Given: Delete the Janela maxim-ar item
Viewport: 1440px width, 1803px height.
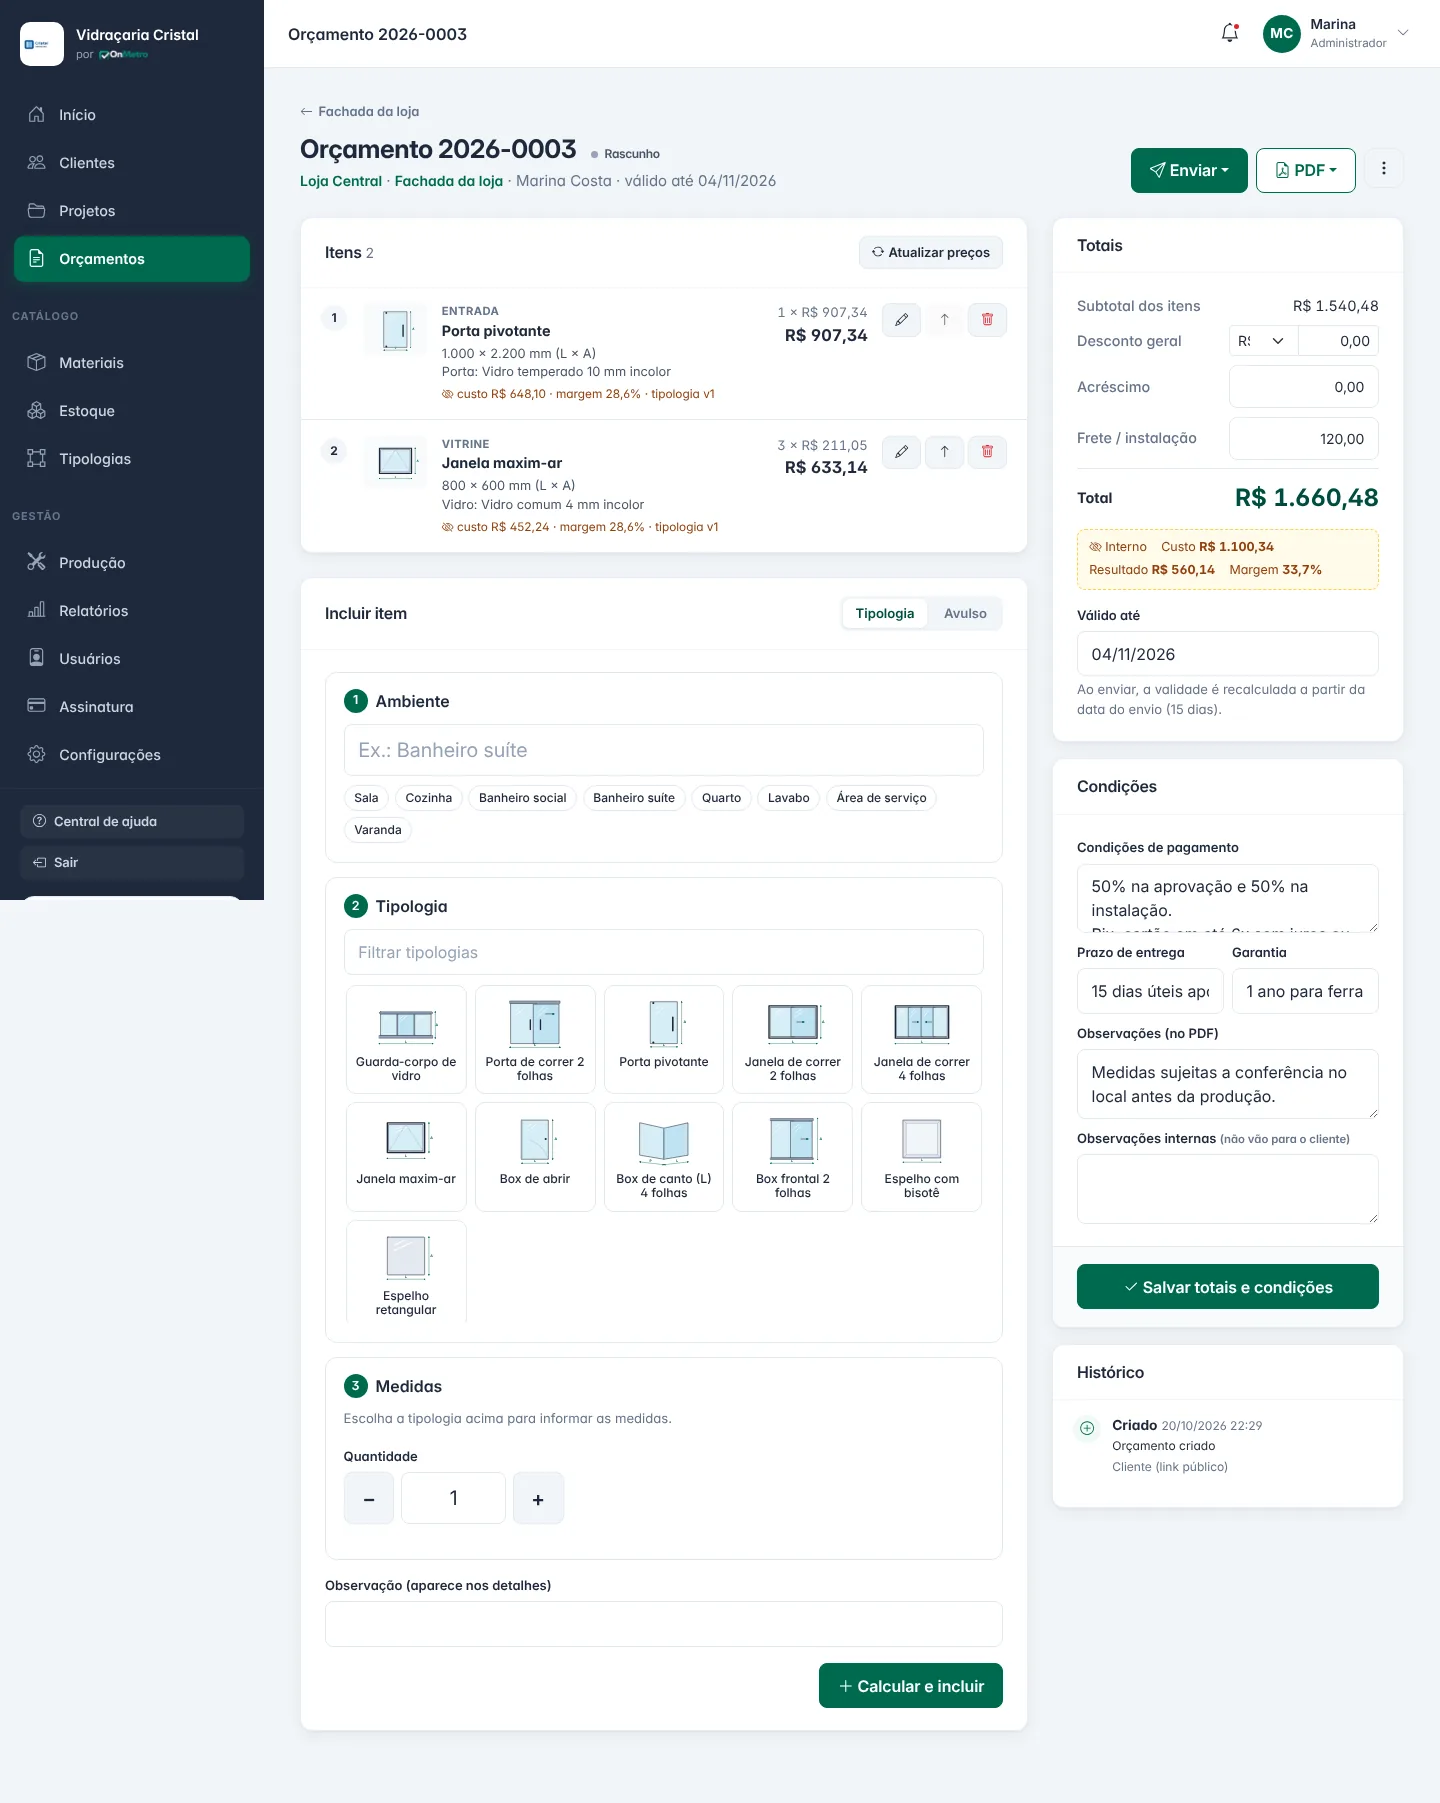Looking at the screenshot, I should tap(987, 452).
